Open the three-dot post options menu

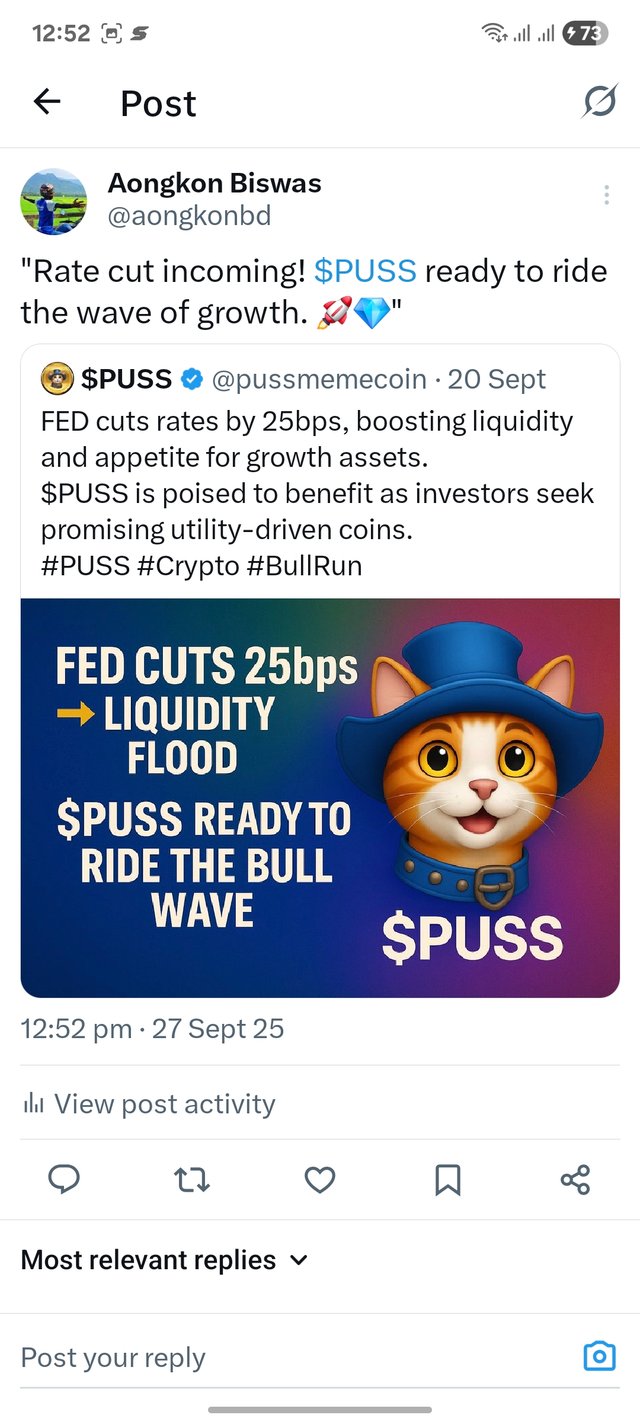(x=606, y=195)
